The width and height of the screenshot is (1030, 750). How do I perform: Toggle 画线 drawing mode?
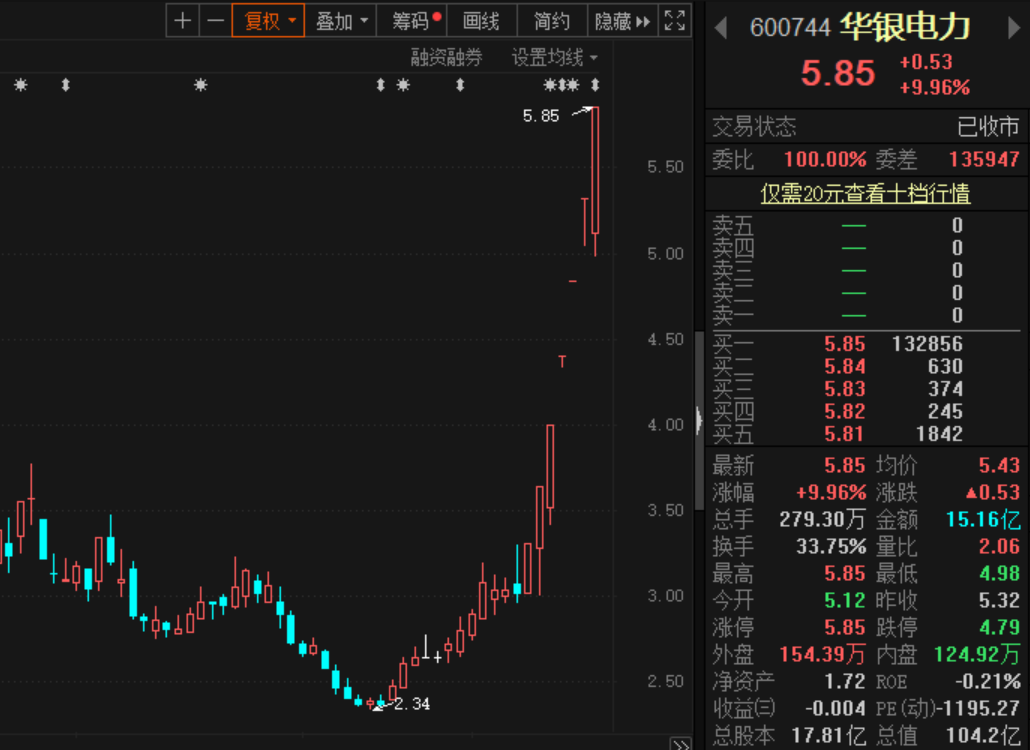coord(481,20)
